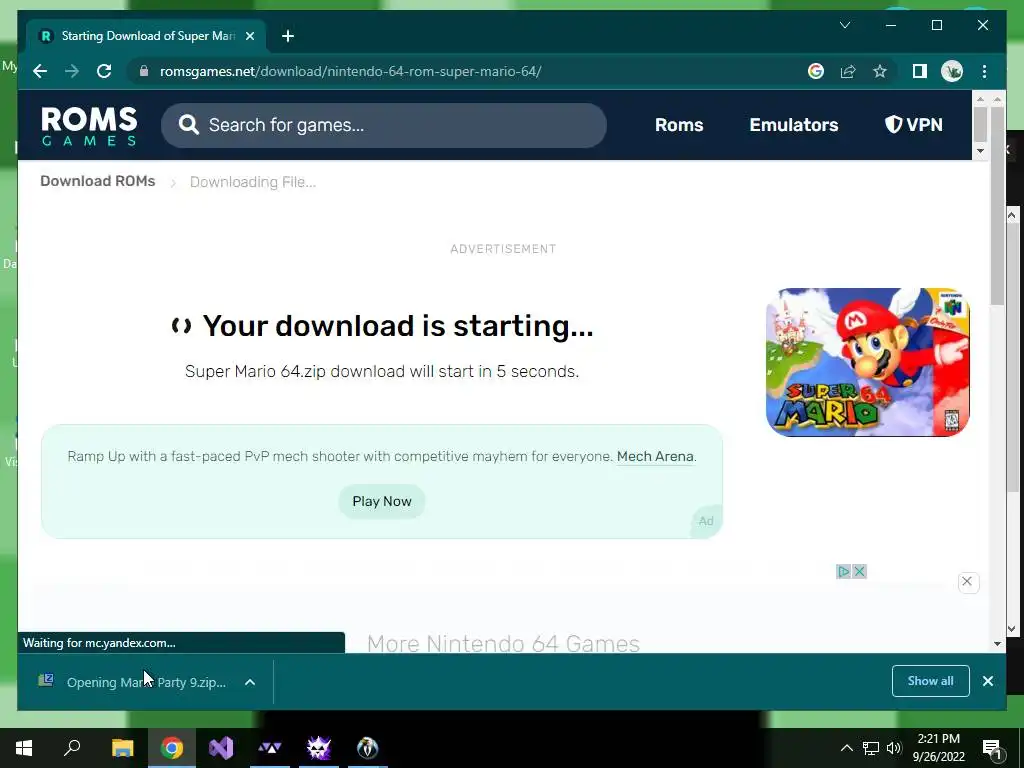Show hidden system tray icons
Screen dimensions: 1024x768
click(846, 748)
